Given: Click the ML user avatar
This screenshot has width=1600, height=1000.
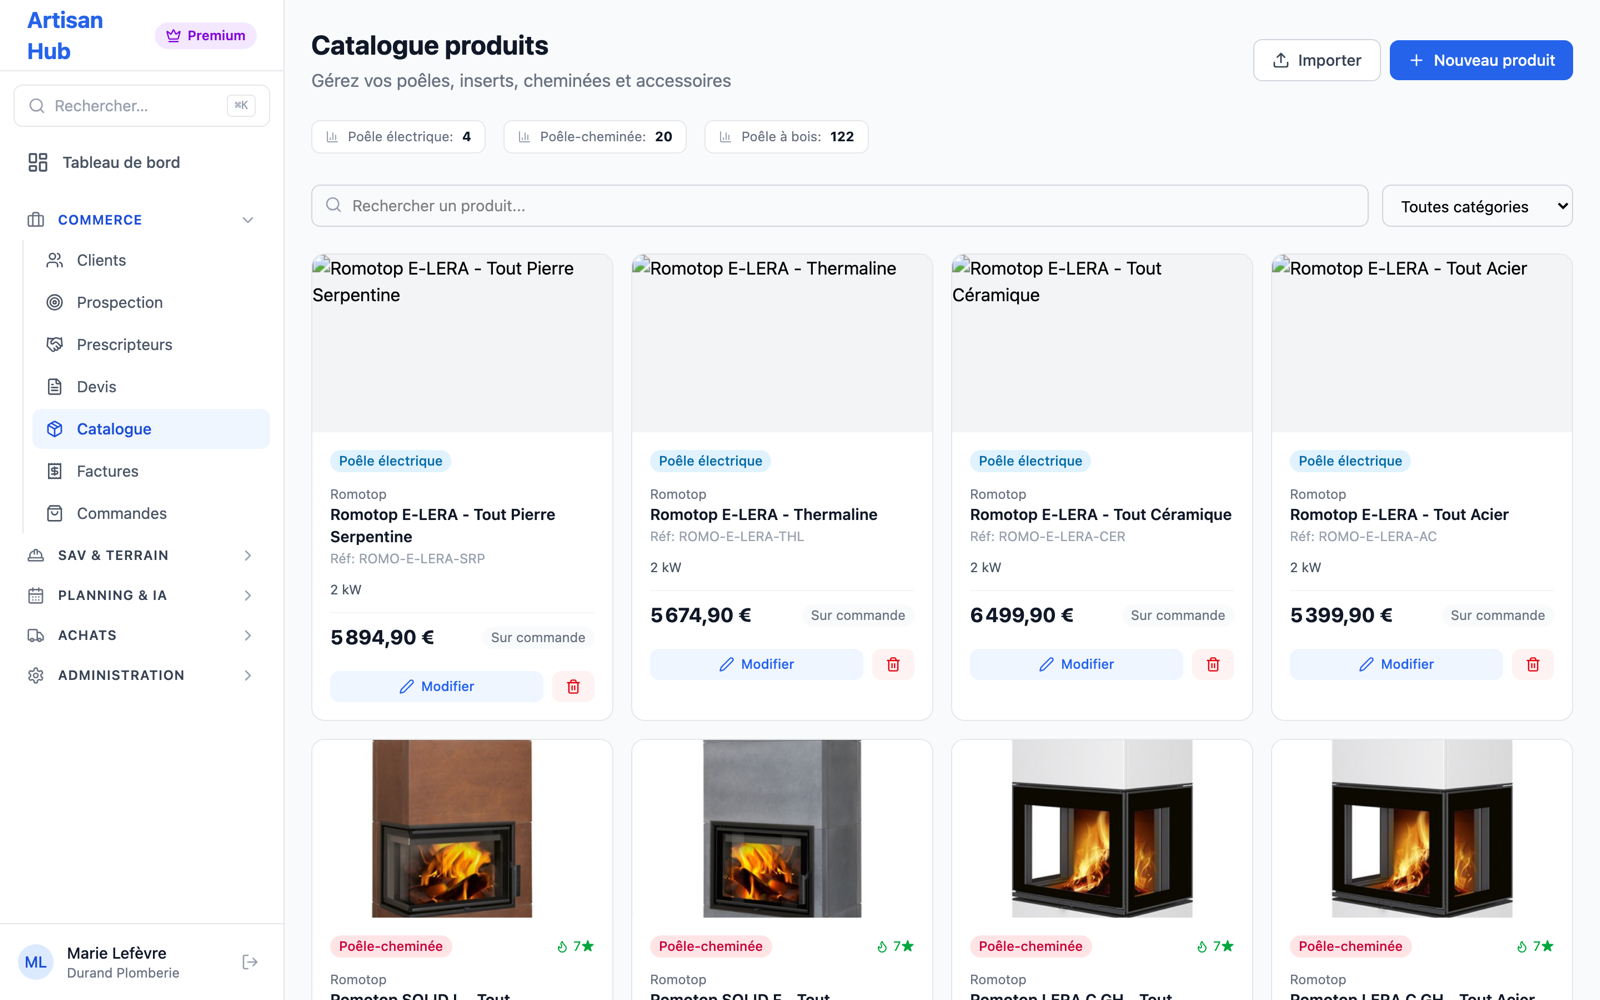Looking at the screenshot, I should coord(36,962).
